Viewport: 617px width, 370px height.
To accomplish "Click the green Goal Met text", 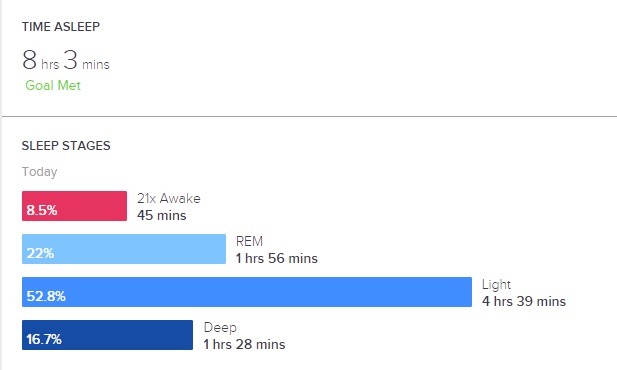I will (x=53, y=85).
